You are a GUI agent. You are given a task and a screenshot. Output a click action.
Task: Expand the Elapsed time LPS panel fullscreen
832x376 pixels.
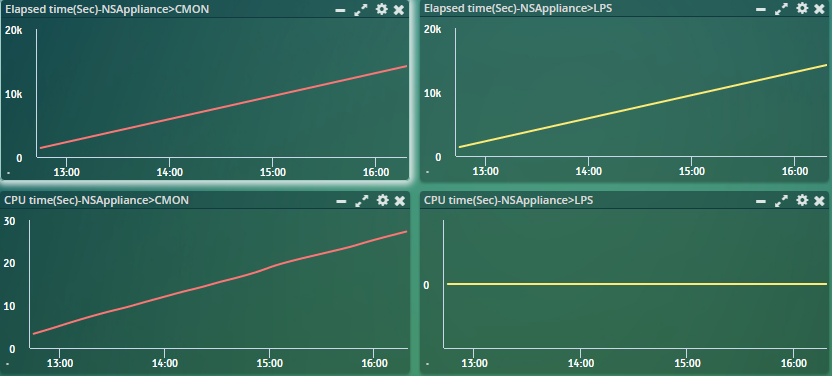(x=781, y=8)
